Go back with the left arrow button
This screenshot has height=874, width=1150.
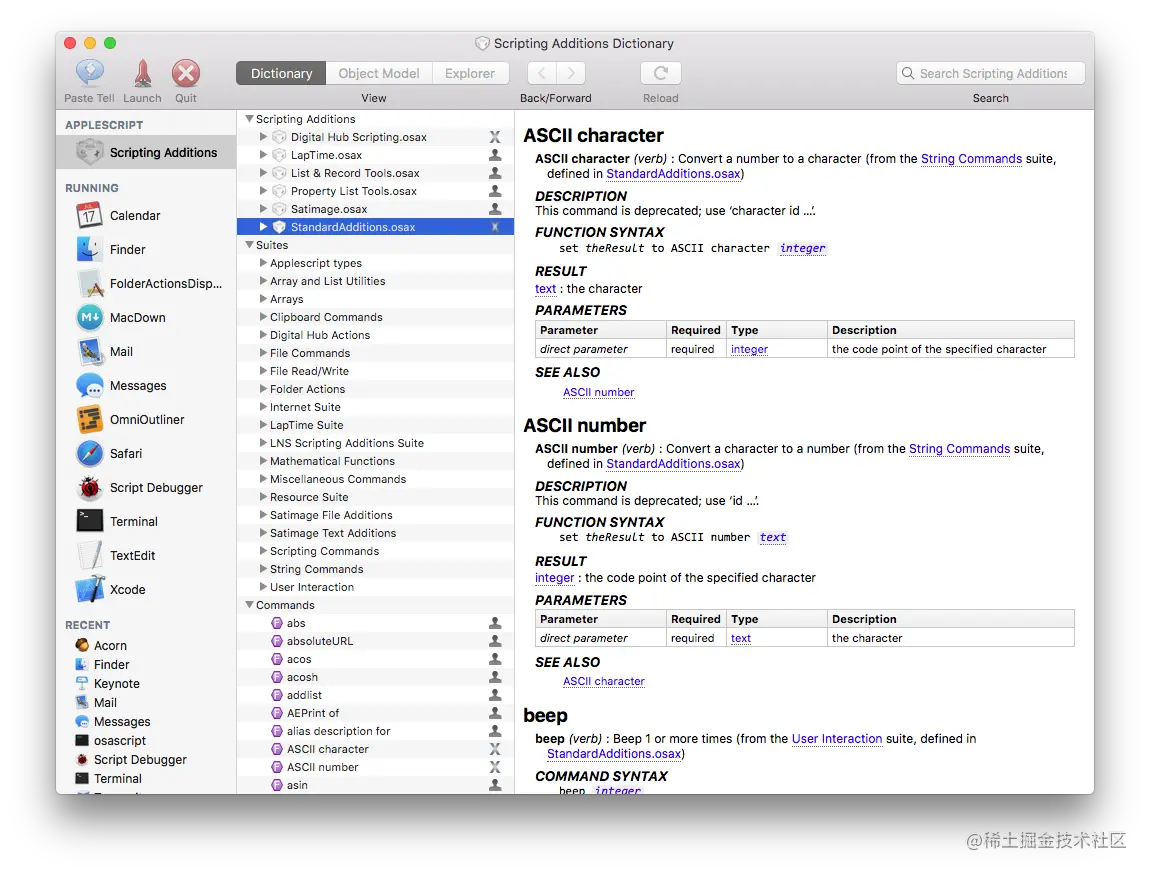(x=542, y=73)
